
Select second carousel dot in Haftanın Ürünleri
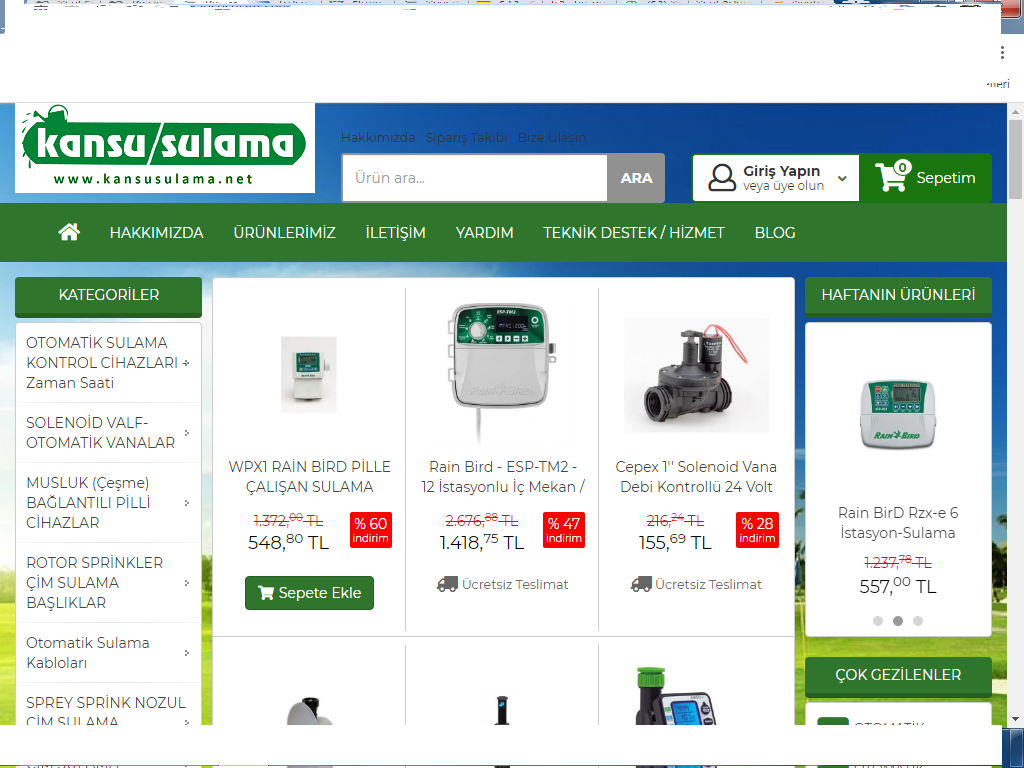point(898,621)
